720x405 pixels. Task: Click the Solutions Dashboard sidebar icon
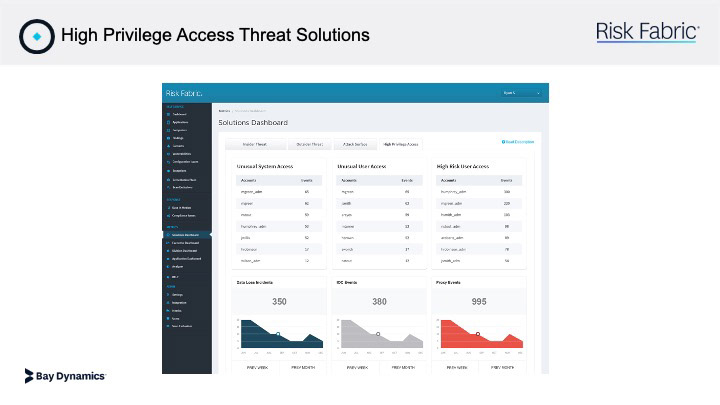[168, 235]
